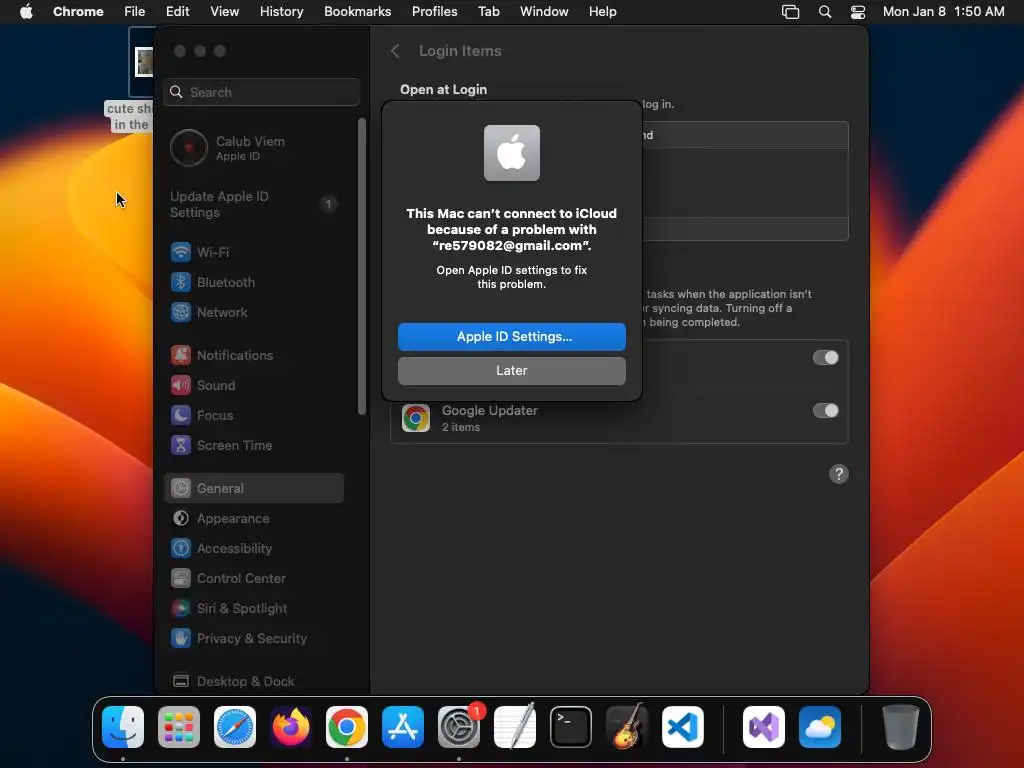Click the desktop image file thumbnail
The width and height of the screenshot is (1024, 768).
tap(144, 62)
